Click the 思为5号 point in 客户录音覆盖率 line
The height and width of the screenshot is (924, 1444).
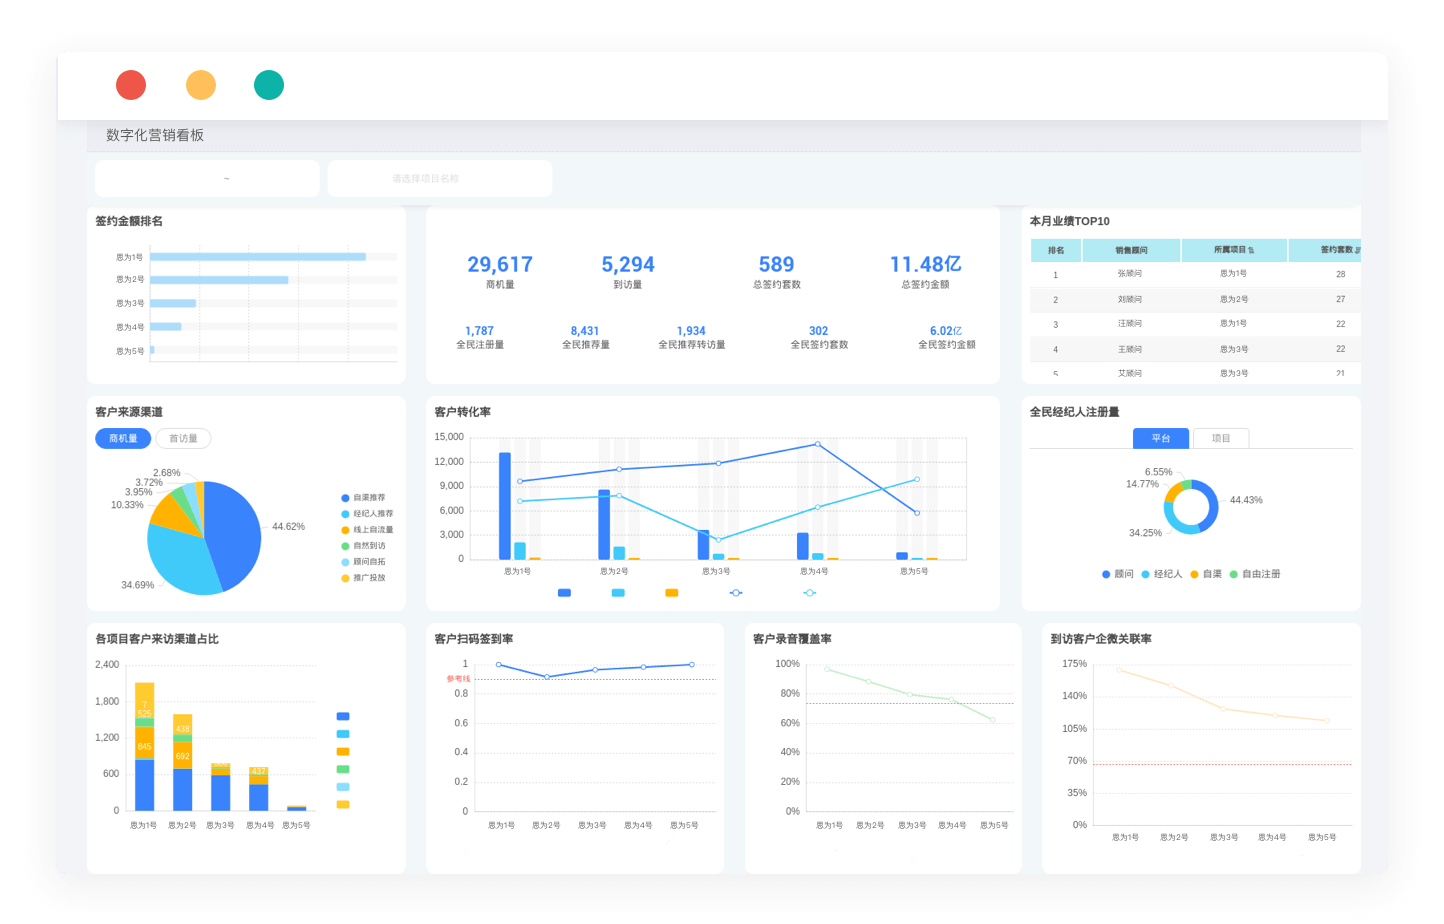tap(993, 719)
